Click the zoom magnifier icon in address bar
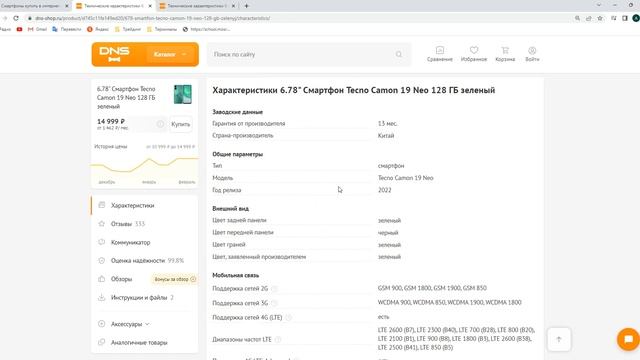Screen dimensions: 640x360 [577, 18]
